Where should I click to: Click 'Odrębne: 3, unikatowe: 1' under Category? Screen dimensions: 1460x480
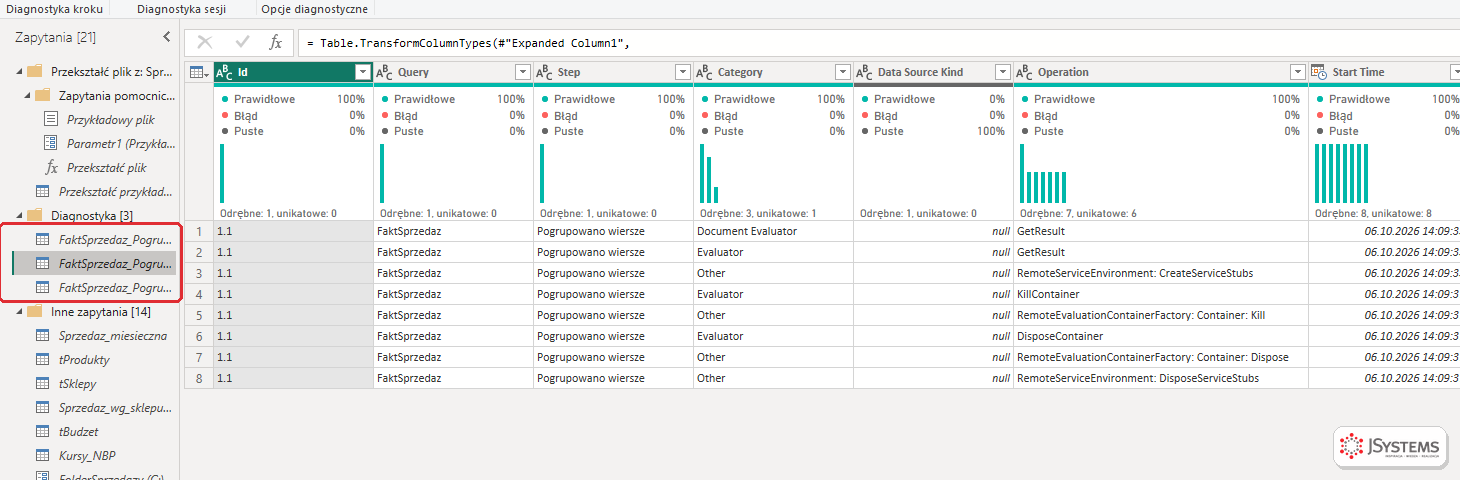(758, 213)
